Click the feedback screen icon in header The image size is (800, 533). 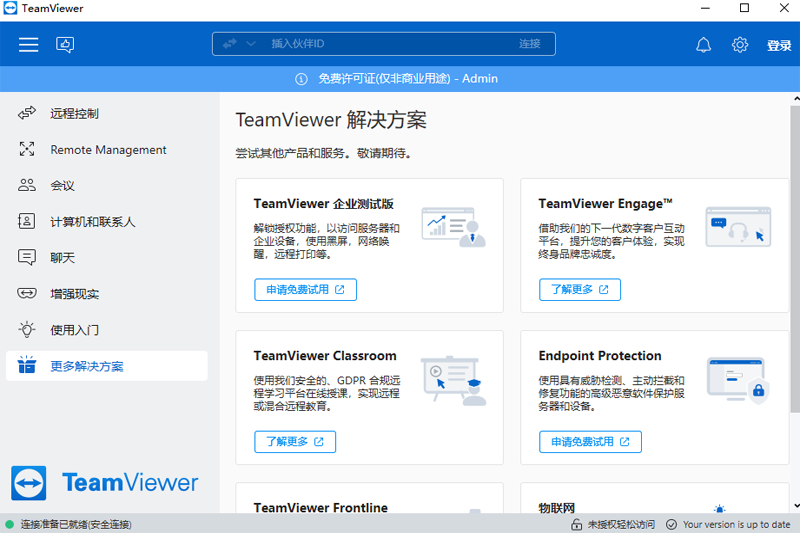point(65,44)
